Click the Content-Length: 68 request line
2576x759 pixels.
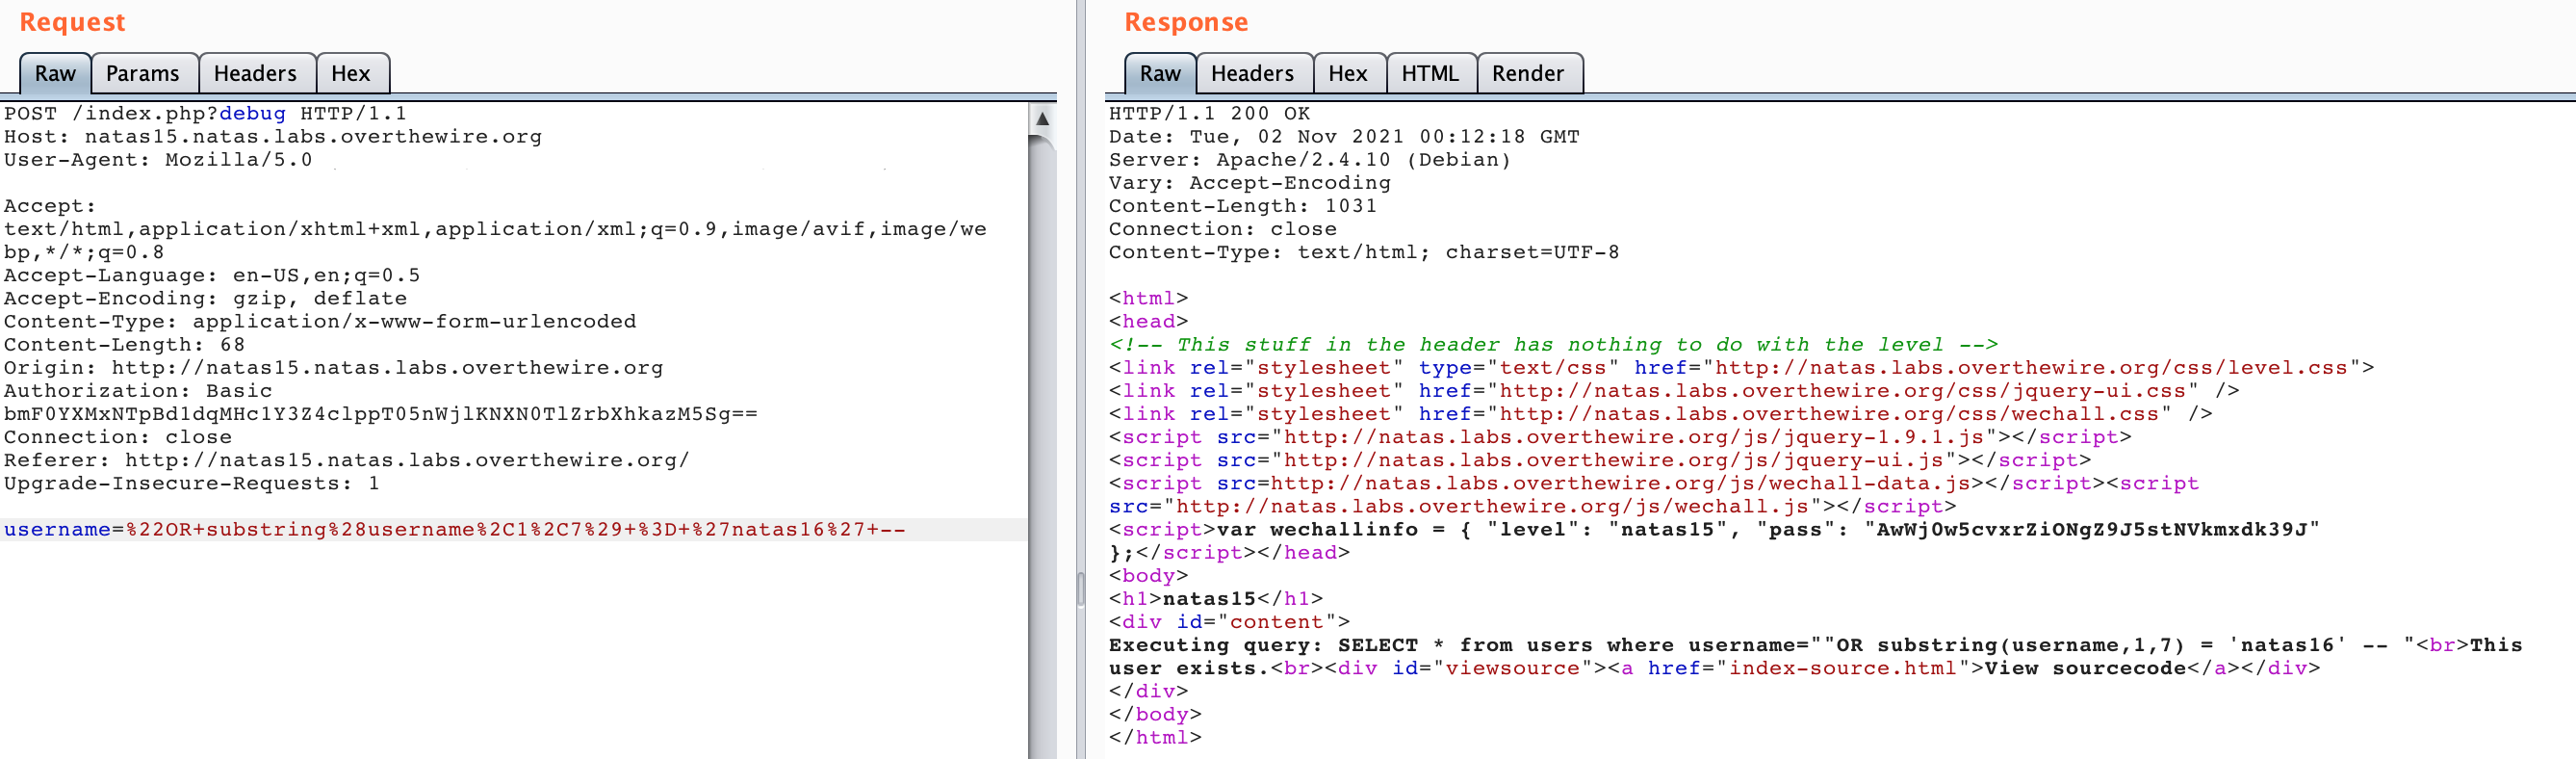pyautogui.click(x=124, y=345)
